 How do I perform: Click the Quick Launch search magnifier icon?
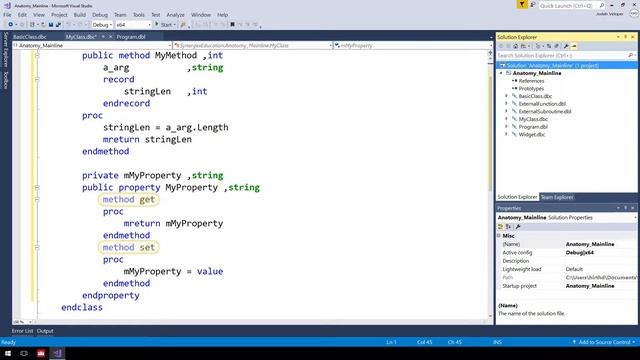pyautogui.click(x=601, y=5)
